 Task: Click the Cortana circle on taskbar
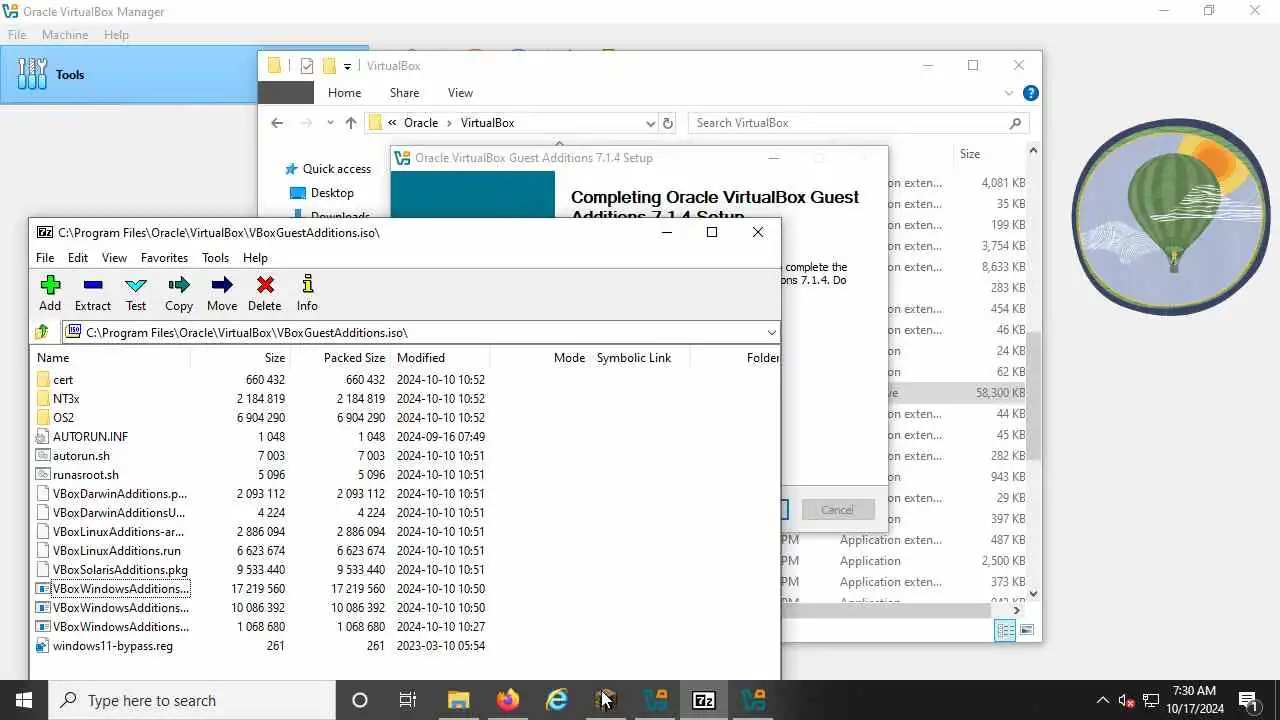point(360,700)
